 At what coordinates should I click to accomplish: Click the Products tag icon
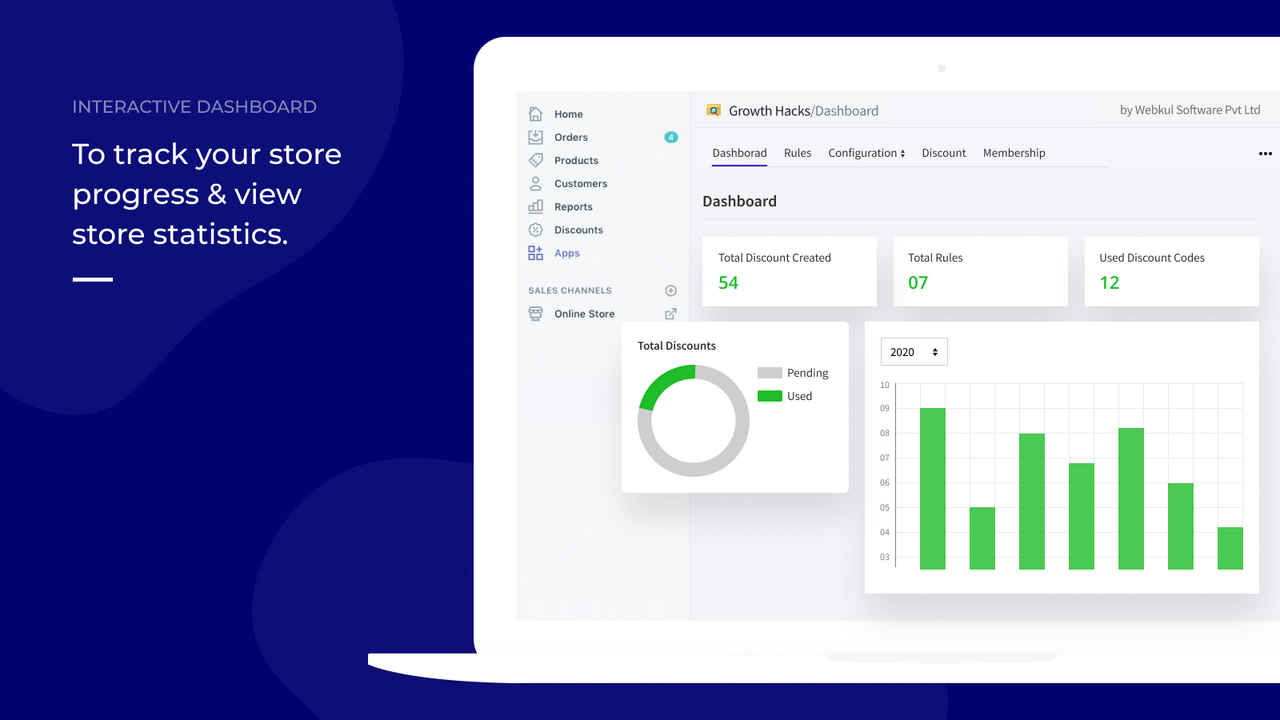(x=536, y=160)
